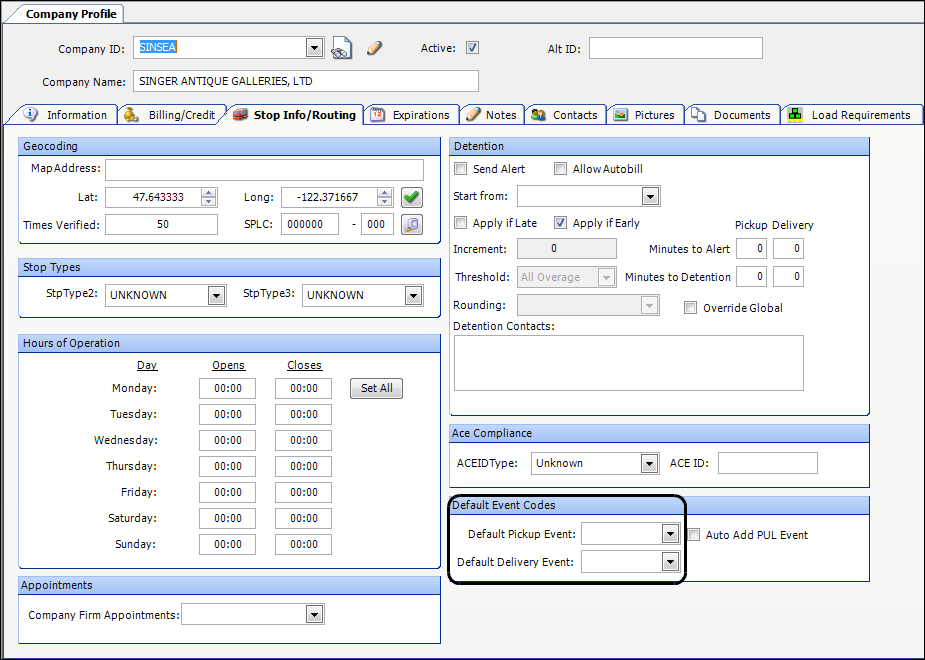Open the Expirations tab

point(412,115)
